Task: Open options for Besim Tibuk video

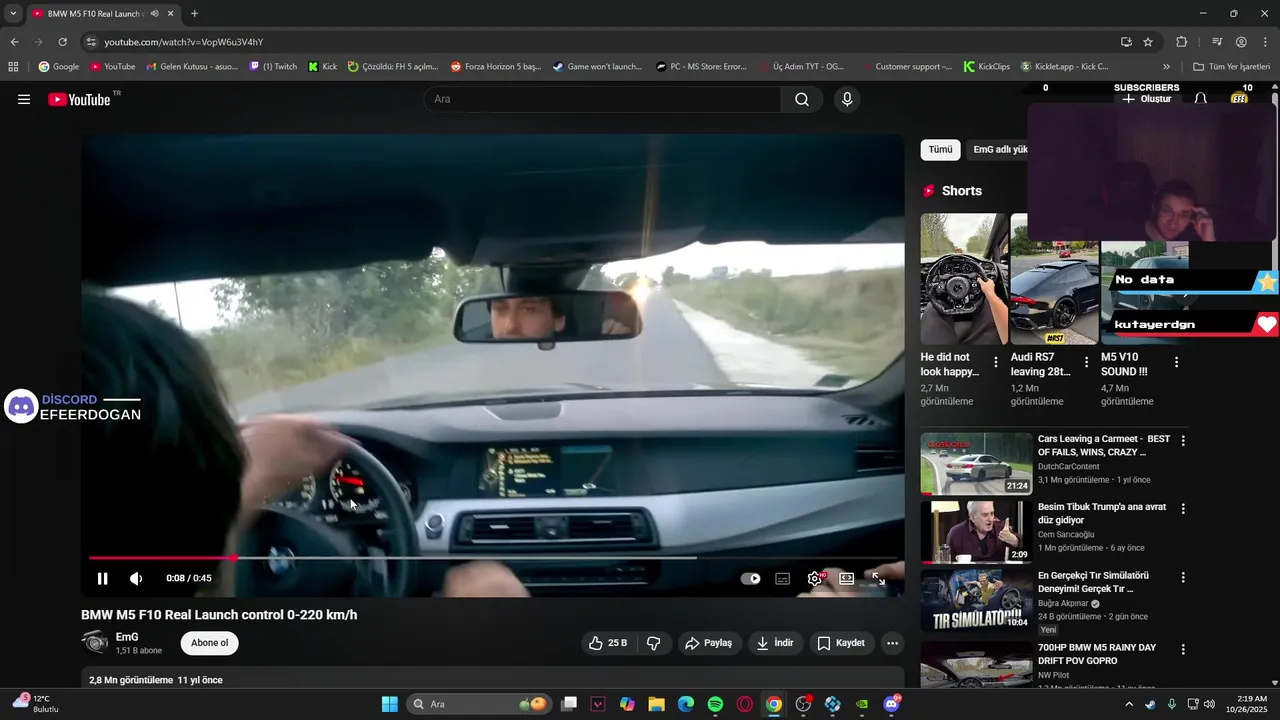Action: coord(1183,509)
